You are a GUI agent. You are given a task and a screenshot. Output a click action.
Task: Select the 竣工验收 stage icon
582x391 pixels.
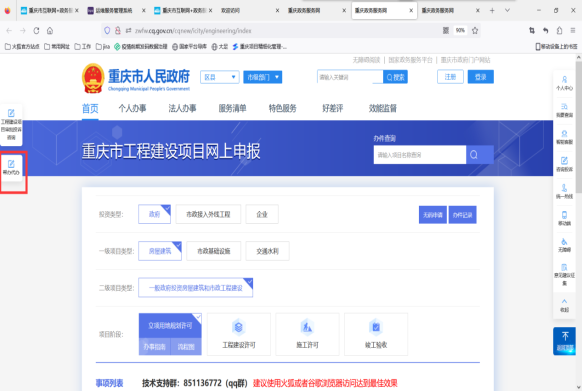[376, 334]
